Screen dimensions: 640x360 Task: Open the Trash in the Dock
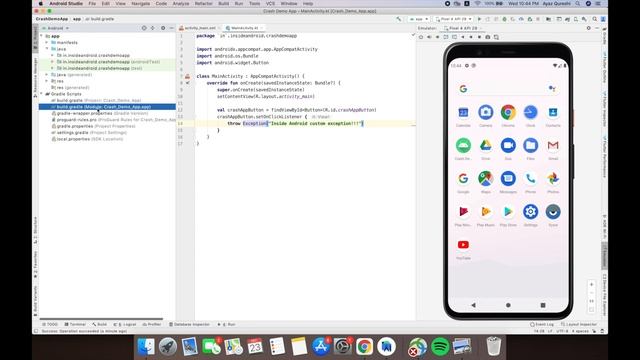(494, 347)
